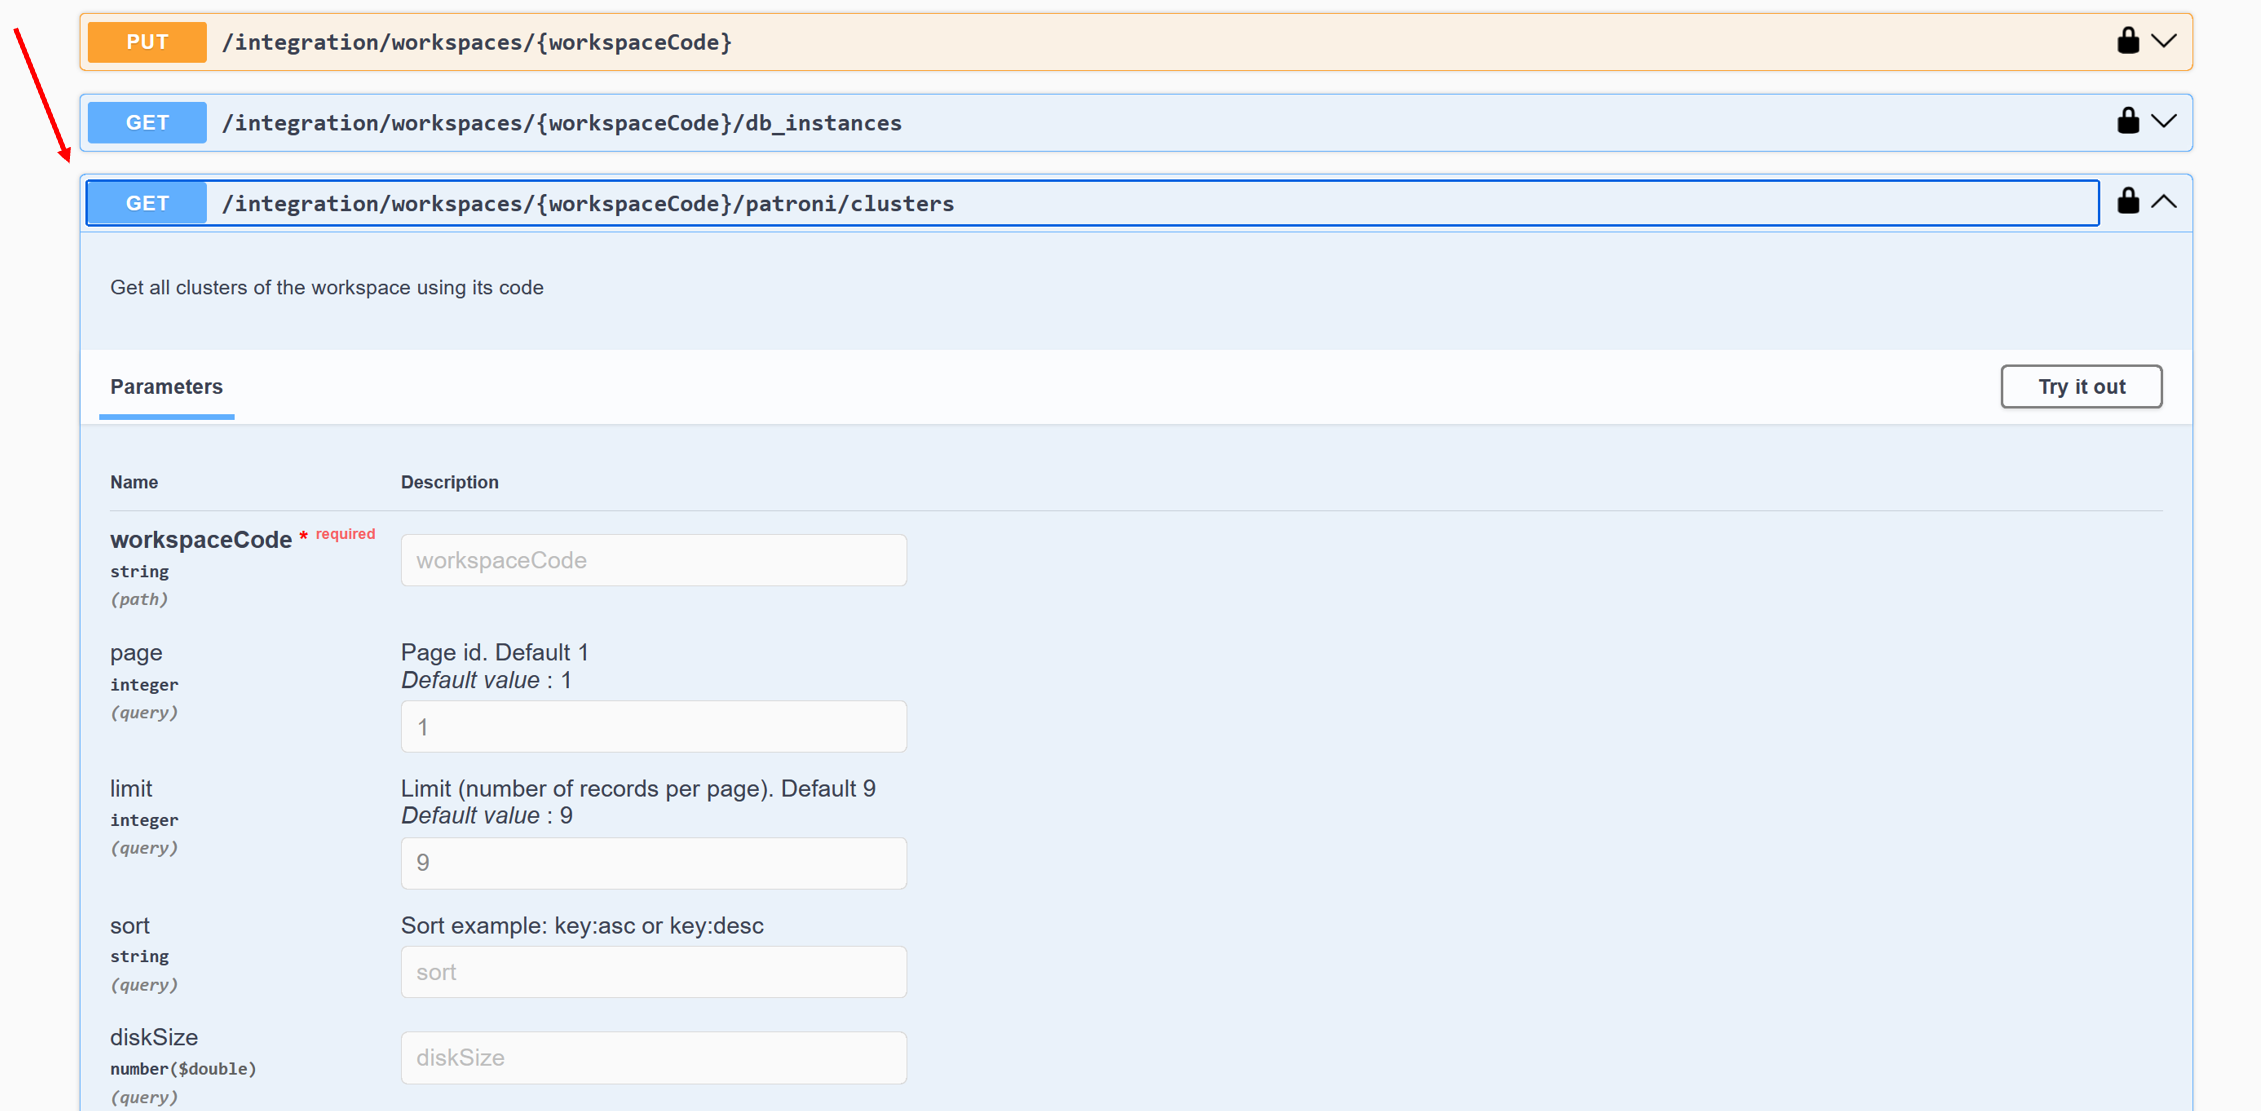The image size is (2261, 1111).
Task: Click lock icon on db_instances endpoint
Action: 2127,121
